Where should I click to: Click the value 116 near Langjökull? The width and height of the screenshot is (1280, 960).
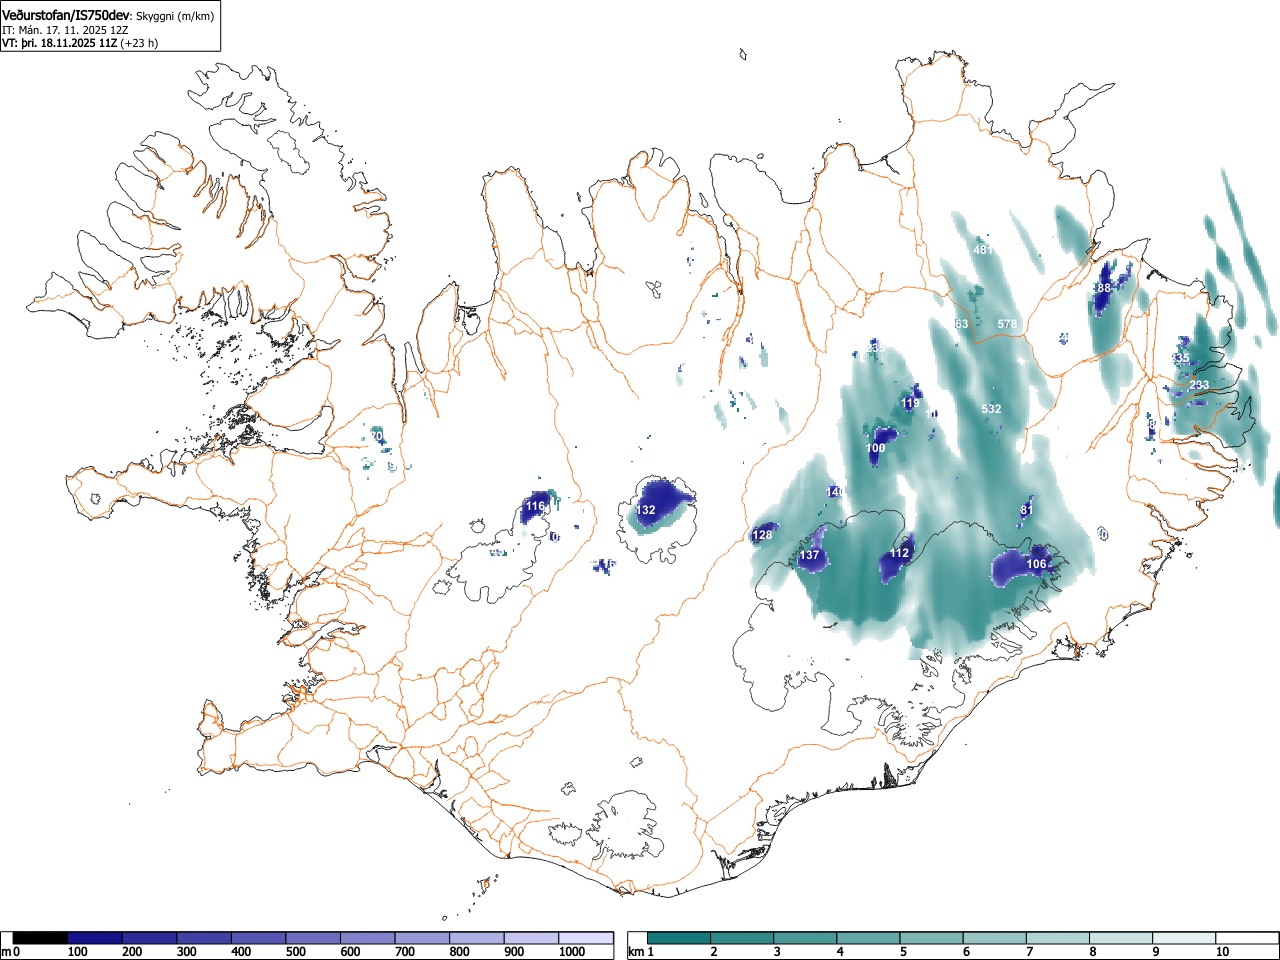pos(535,506)
